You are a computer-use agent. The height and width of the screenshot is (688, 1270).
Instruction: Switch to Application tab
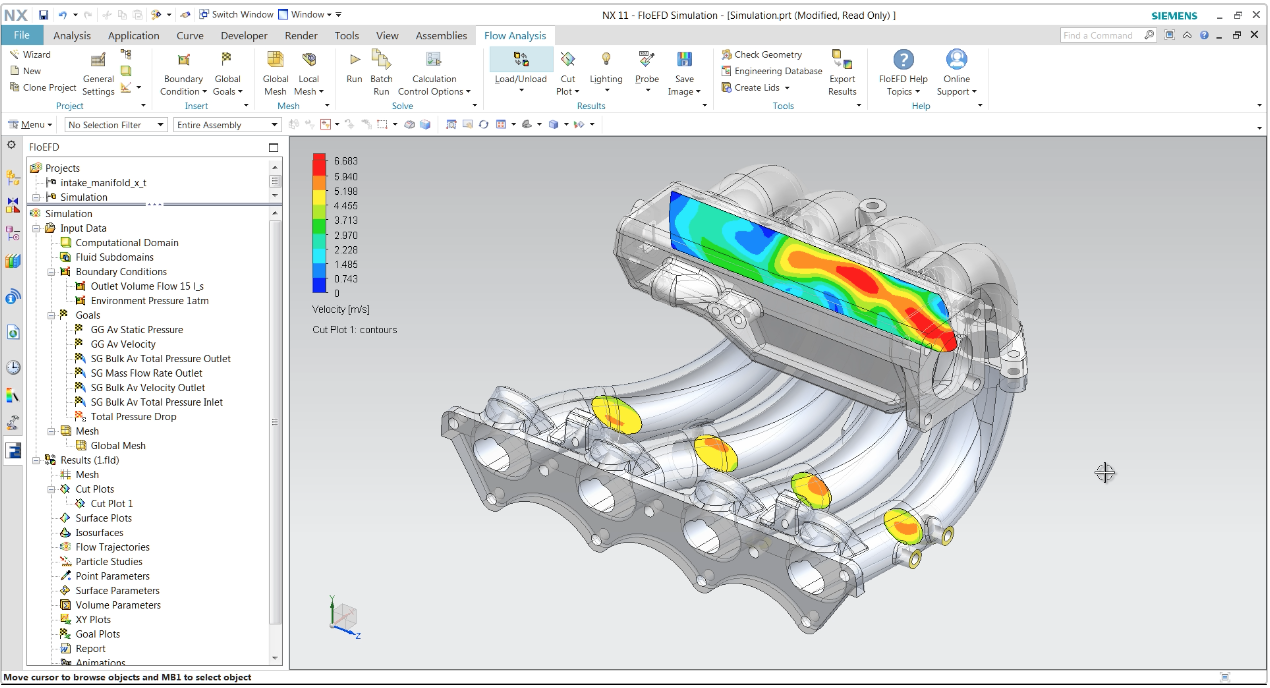pyautogui.click(x=134, y=35)
